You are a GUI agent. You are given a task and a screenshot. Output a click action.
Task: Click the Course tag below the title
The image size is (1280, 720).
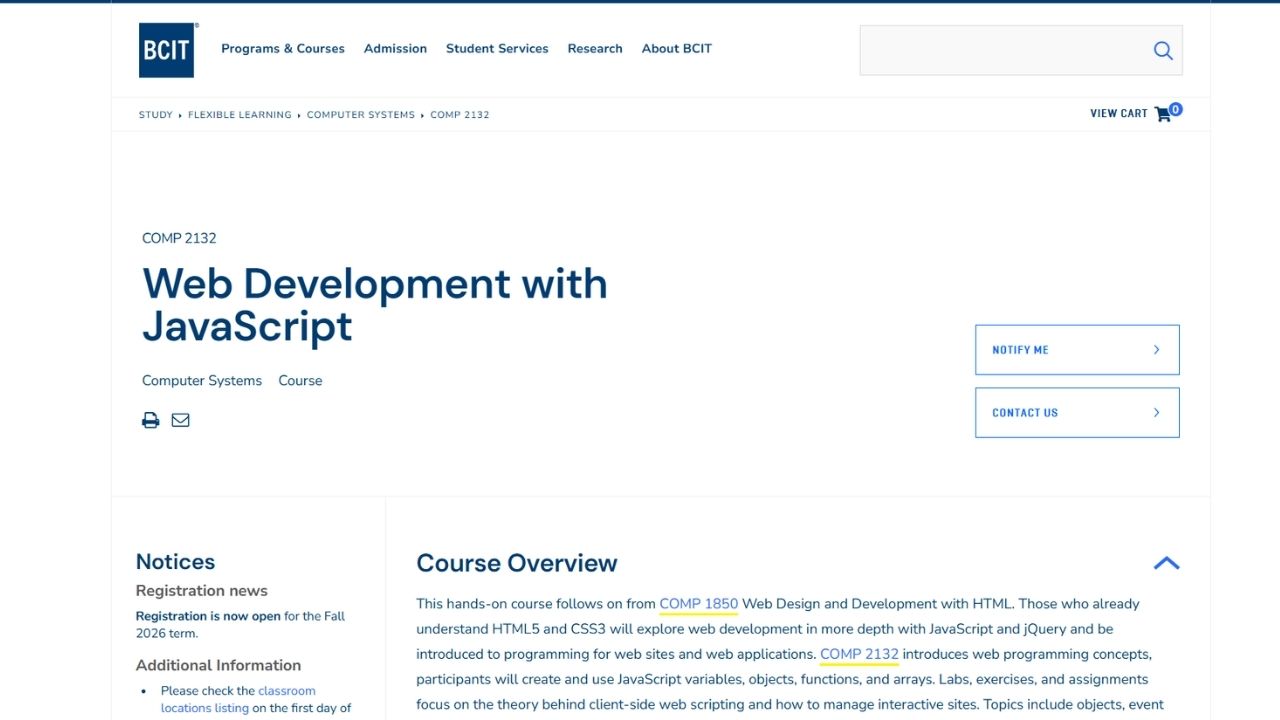(300, 381)
